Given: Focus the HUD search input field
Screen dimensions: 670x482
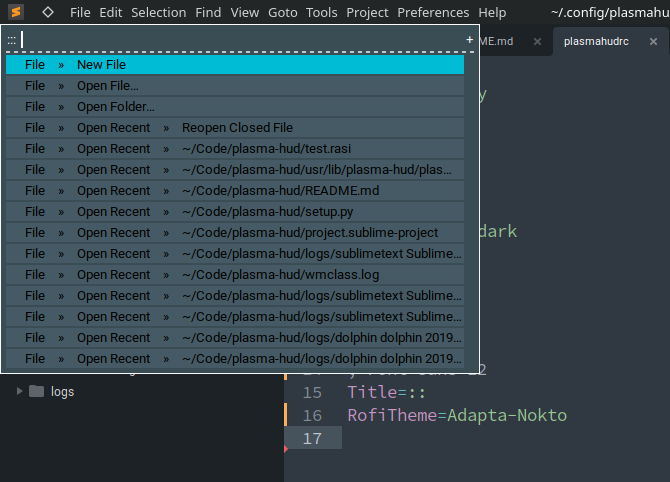Looking at the screenshot, I should click(241, 40).
